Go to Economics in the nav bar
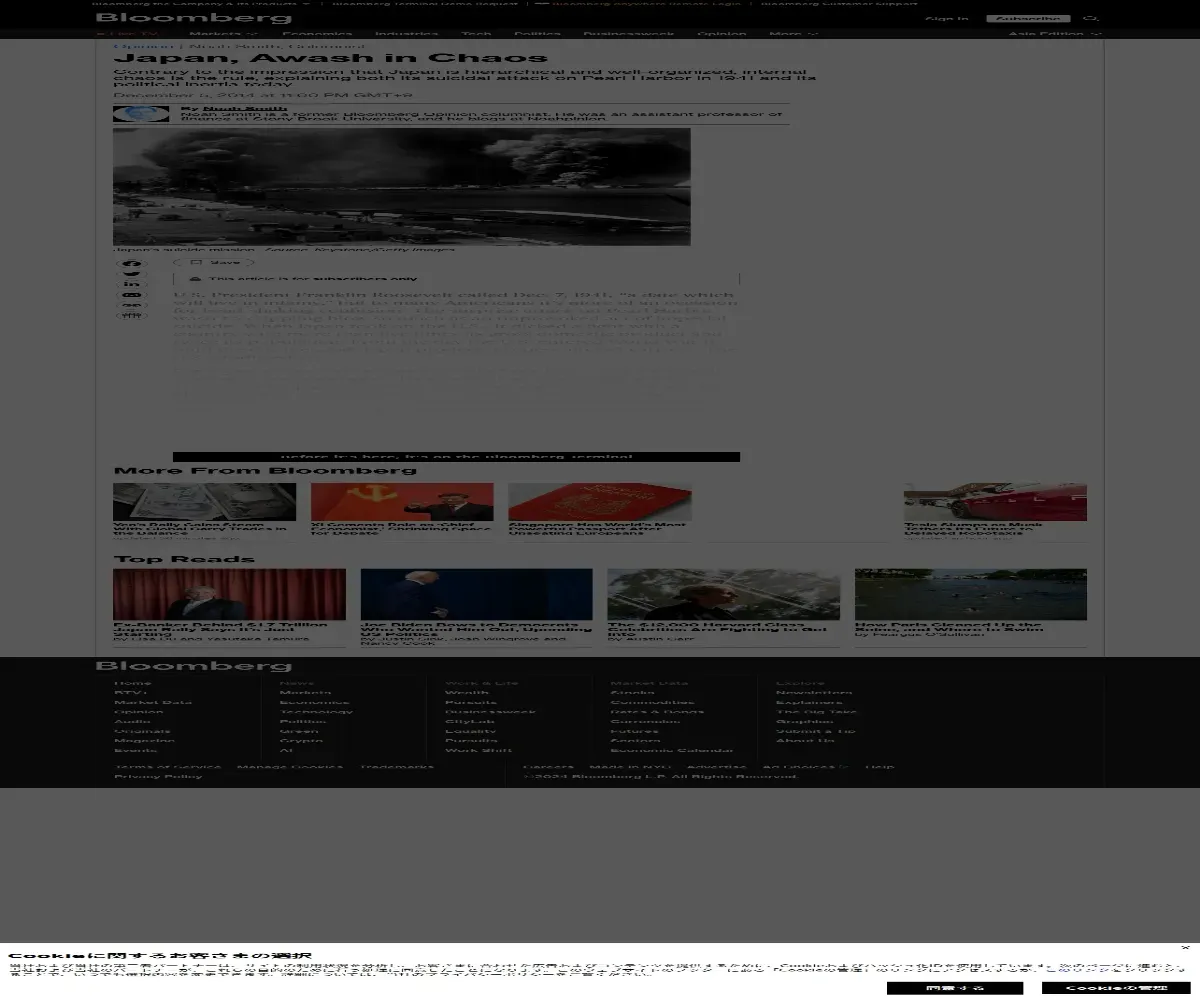The image size is (1200, 1000). [x=316, y=34]
